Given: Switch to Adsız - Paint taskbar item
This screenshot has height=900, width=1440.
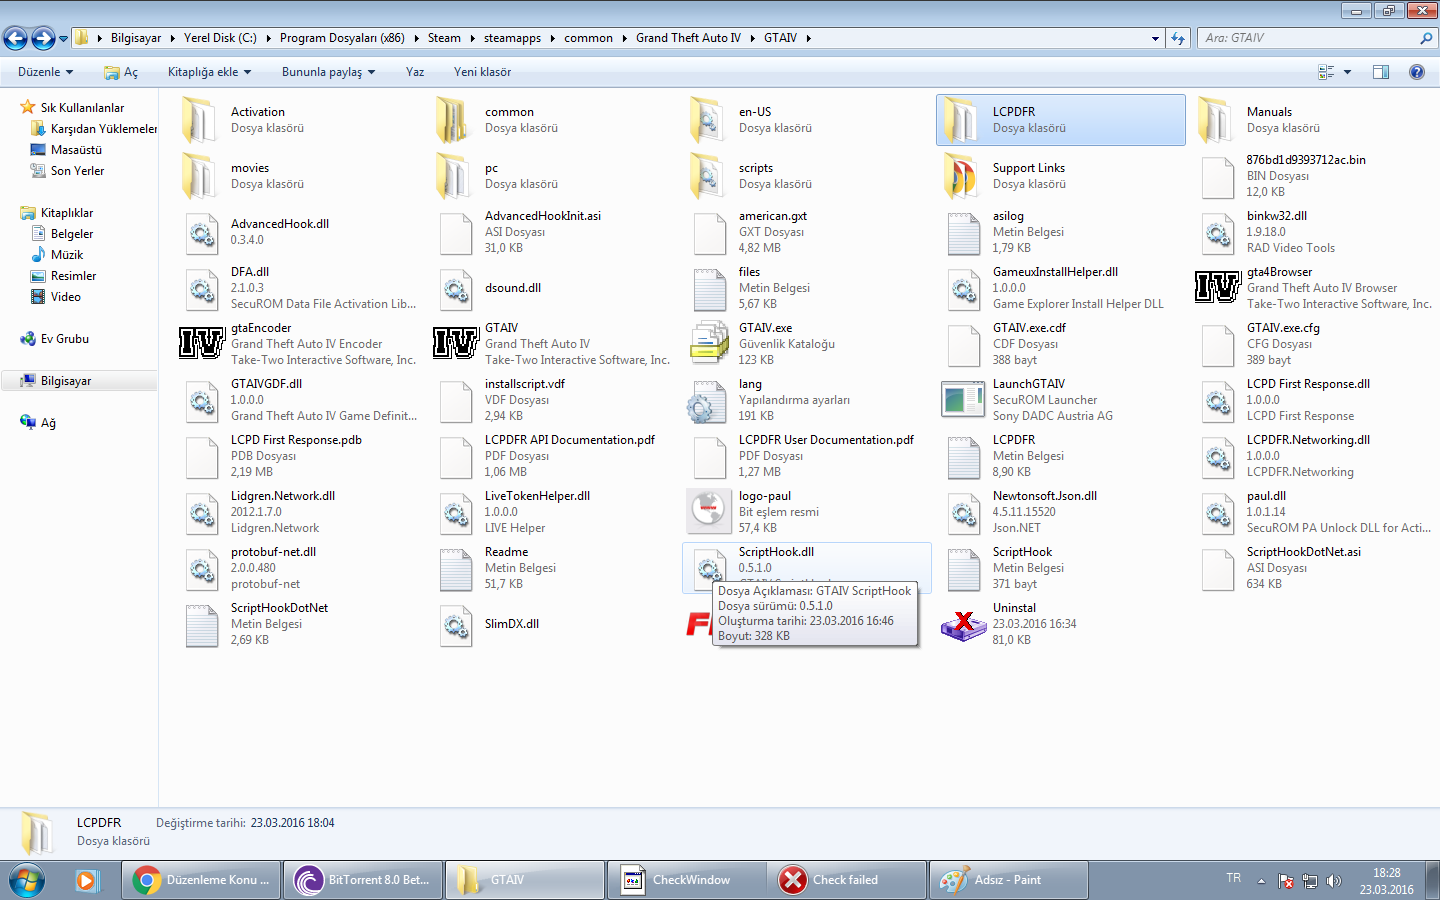Looking at the screenshot, I should (1010, 880).
